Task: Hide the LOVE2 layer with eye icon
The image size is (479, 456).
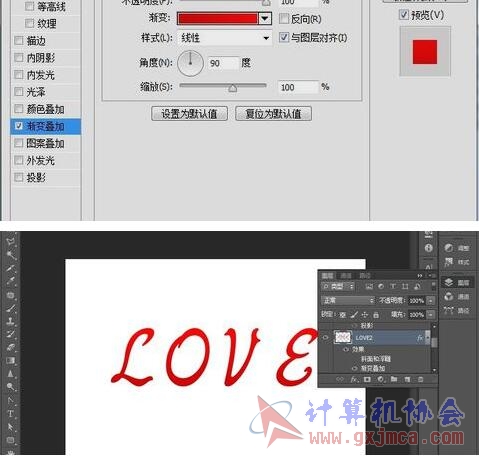Action: (325, 338)
